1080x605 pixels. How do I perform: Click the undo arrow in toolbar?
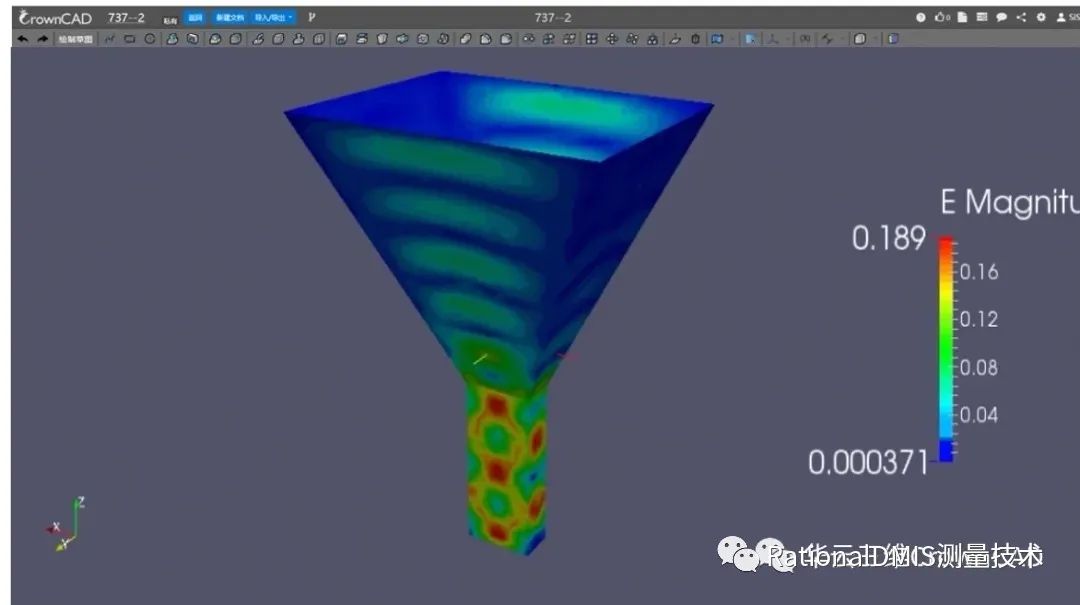coord(22,39)
